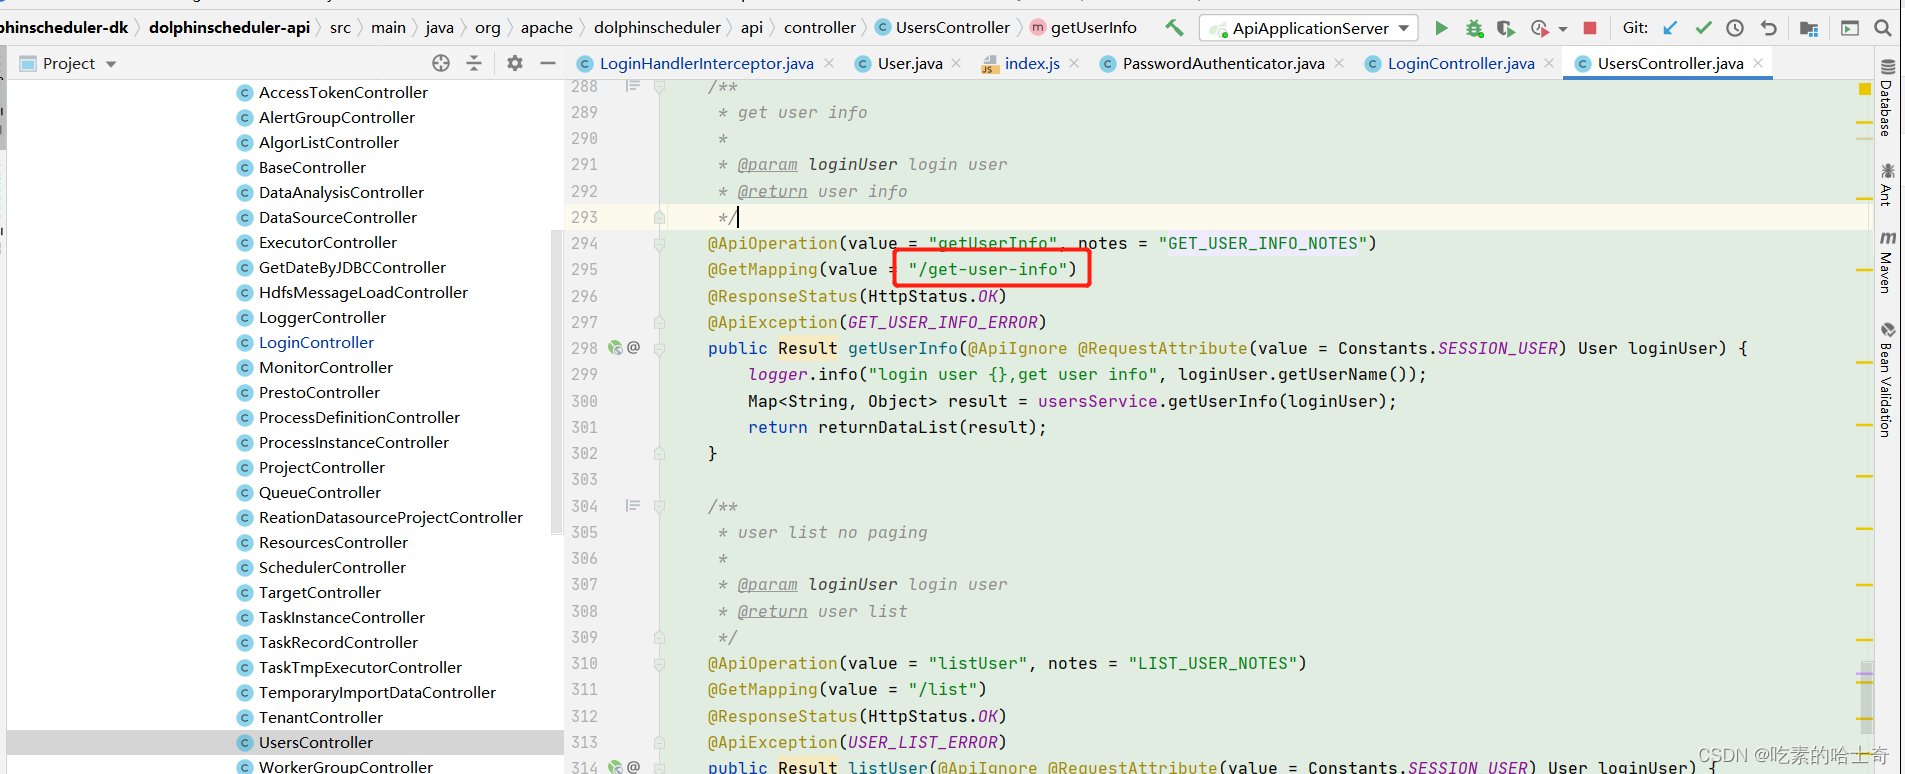Select UsersController in the project tree
This screenshot has width=1905, height=774.
tap(315, 742)
